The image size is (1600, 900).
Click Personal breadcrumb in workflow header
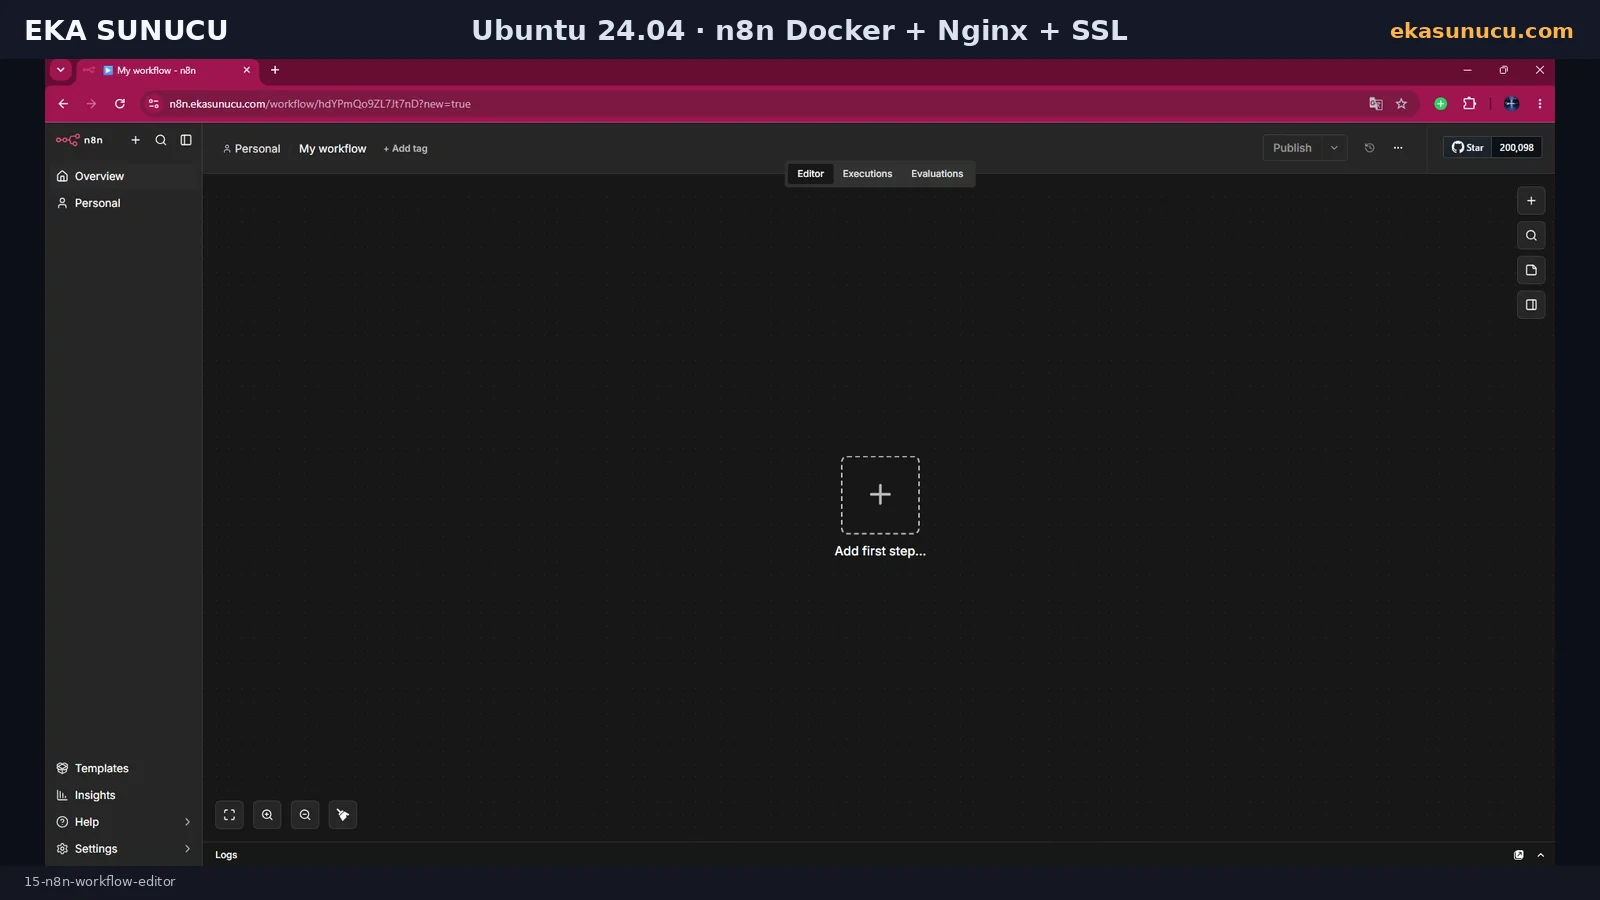click(x=251, y=149)
